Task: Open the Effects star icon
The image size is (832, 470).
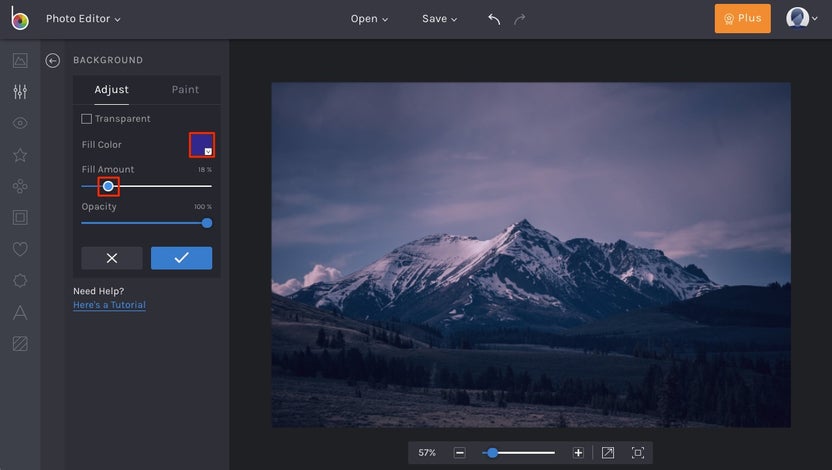Action: pyautogui.click(x=20, y=155)
